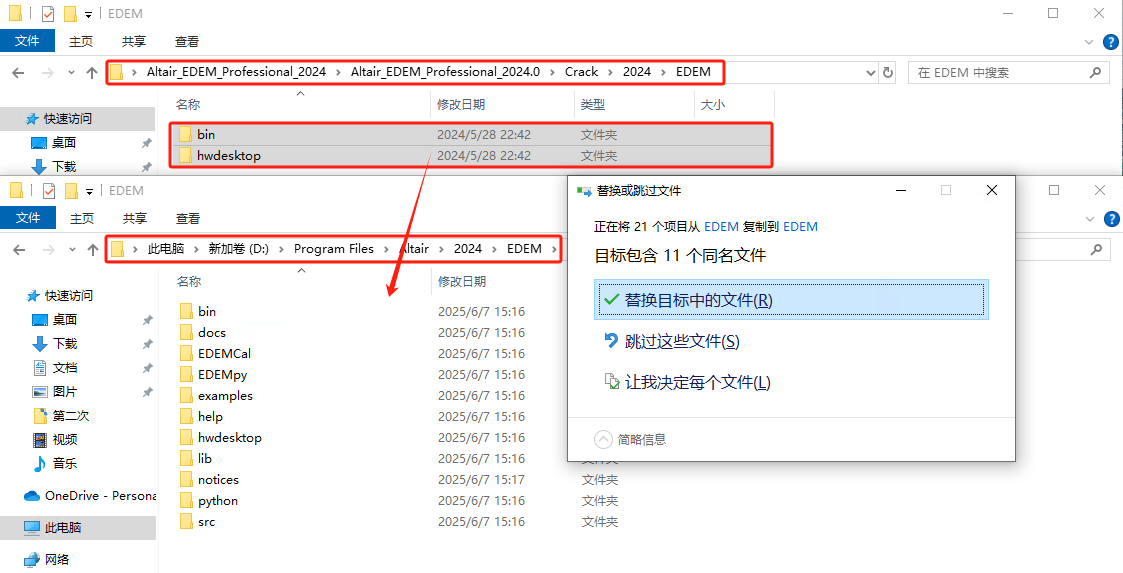
Task: Click back arrow in the top Crack EDEM window
Action: 19,72
